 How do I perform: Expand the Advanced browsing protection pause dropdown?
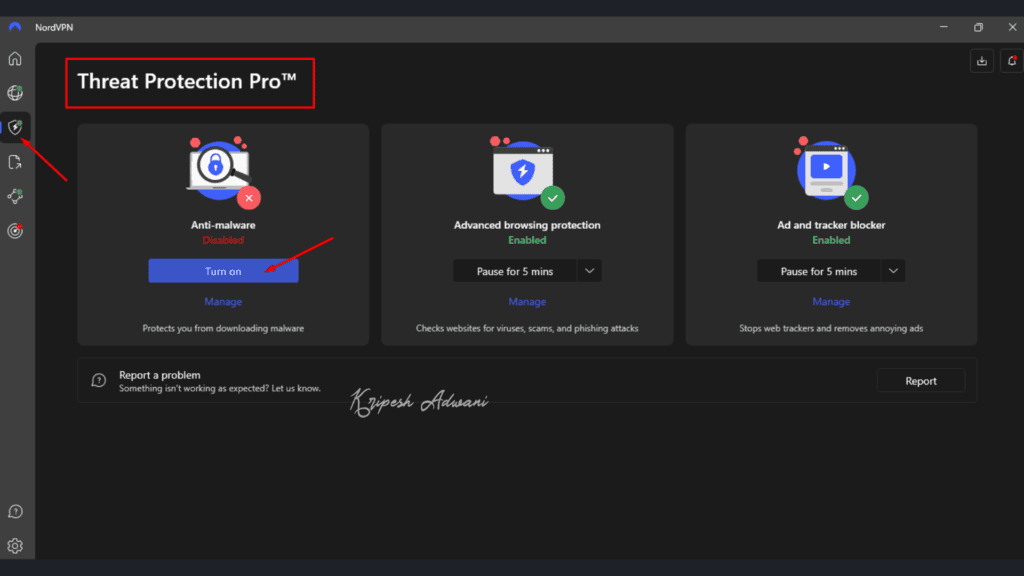(x=590, y=270)
